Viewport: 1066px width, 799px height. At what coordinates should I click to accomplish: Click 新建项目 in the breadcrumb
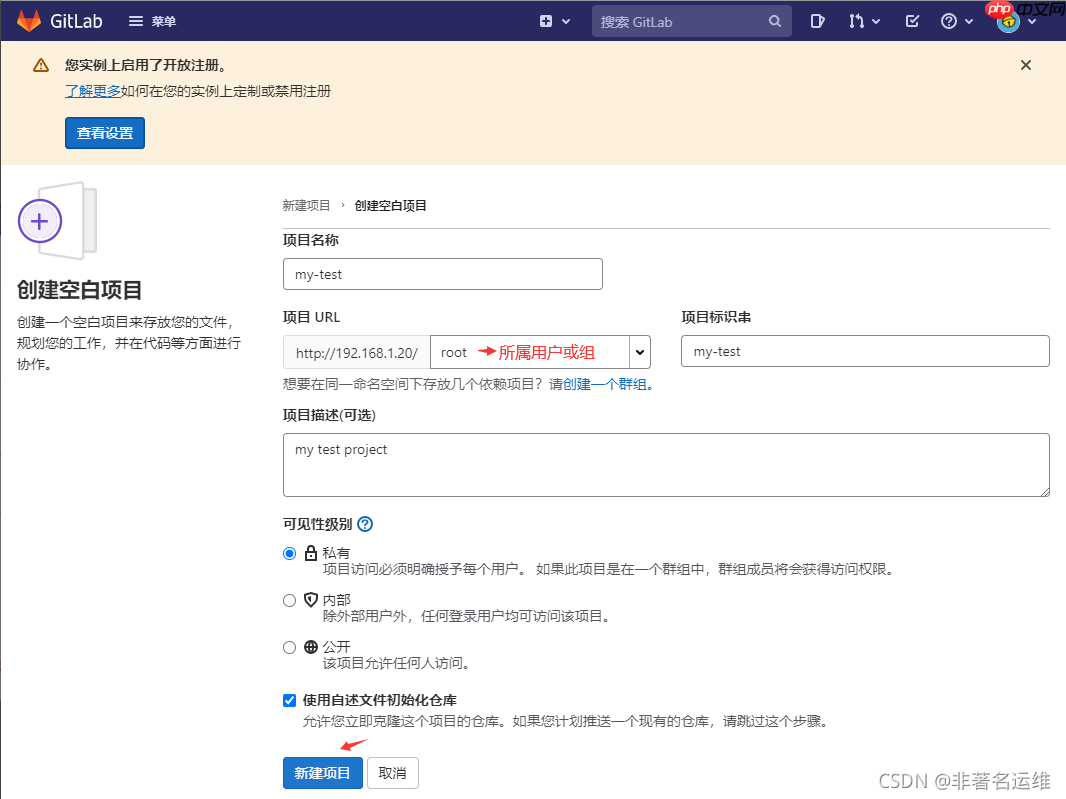[306, 205]
